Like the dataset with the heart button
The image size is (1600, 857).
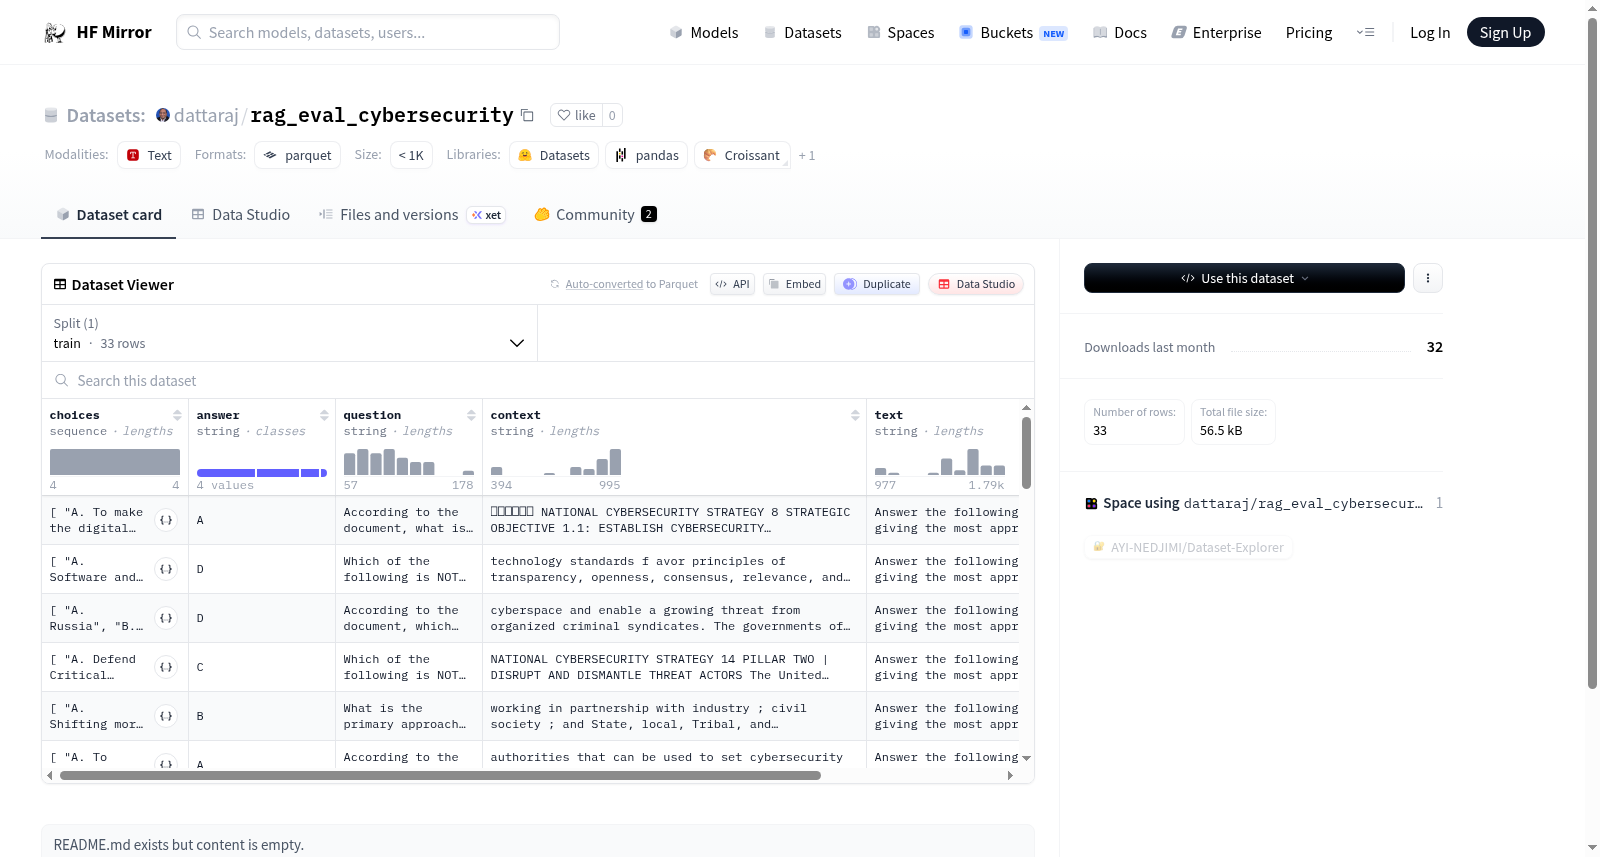click(x=576, y=115)
